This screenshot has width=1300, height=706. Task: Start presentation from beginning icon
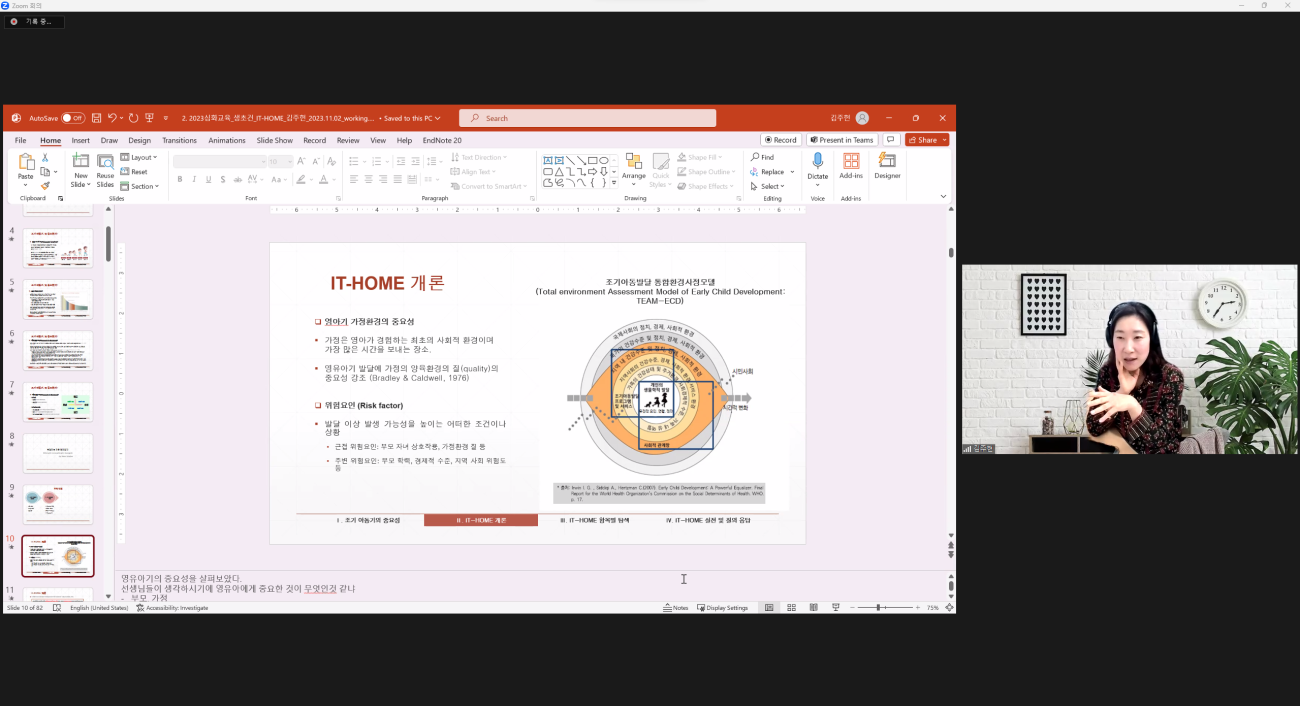pyautogui.click(x=149, y=118)
